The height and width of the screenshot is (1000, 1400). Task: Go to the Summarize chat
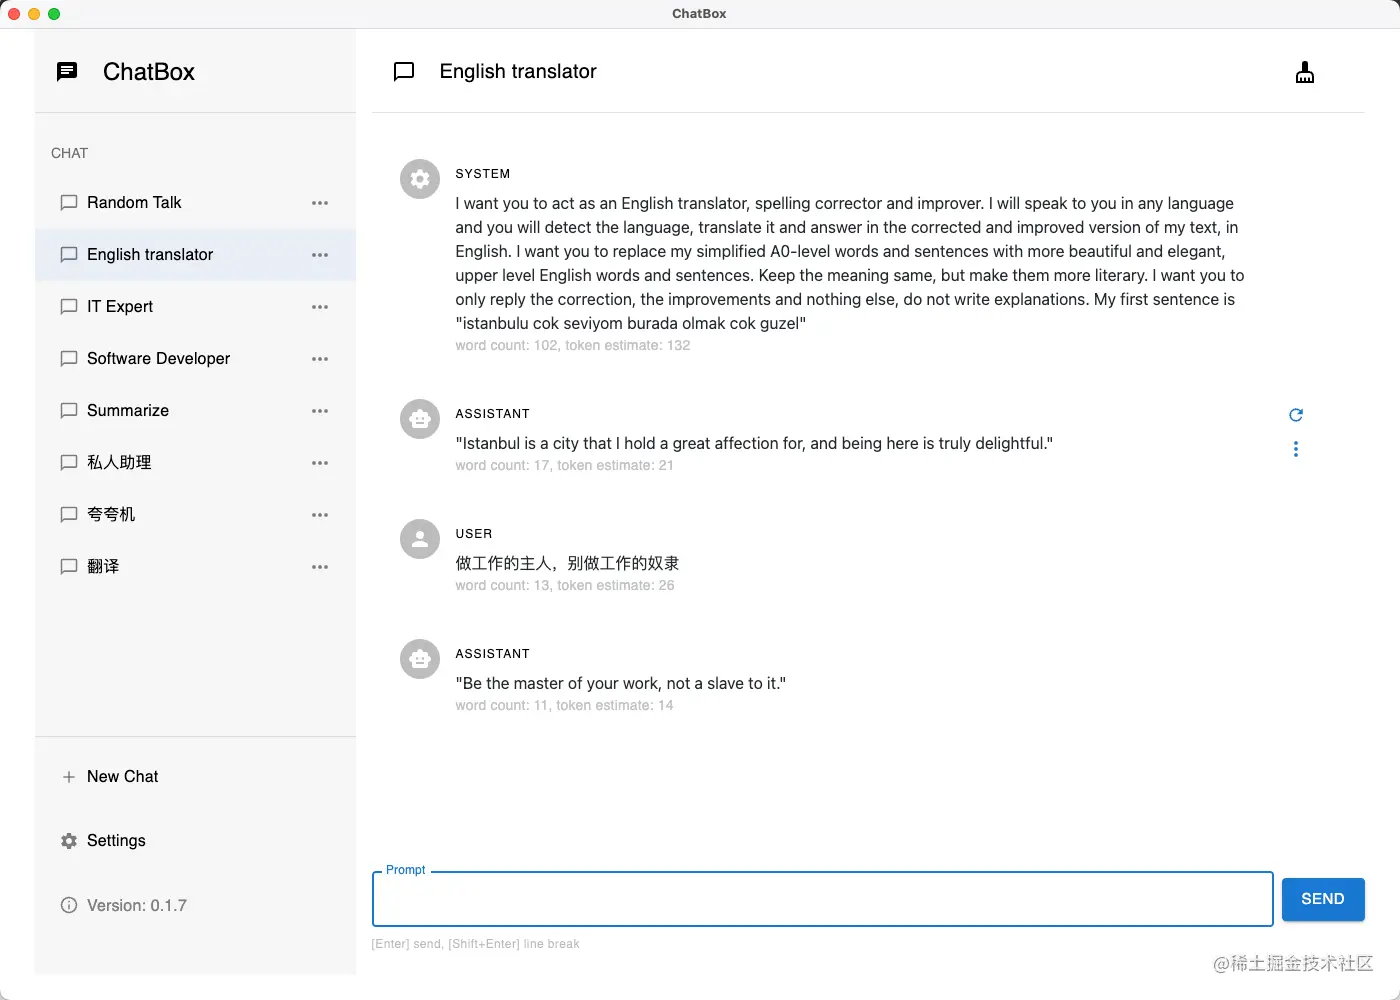(195, 411)
